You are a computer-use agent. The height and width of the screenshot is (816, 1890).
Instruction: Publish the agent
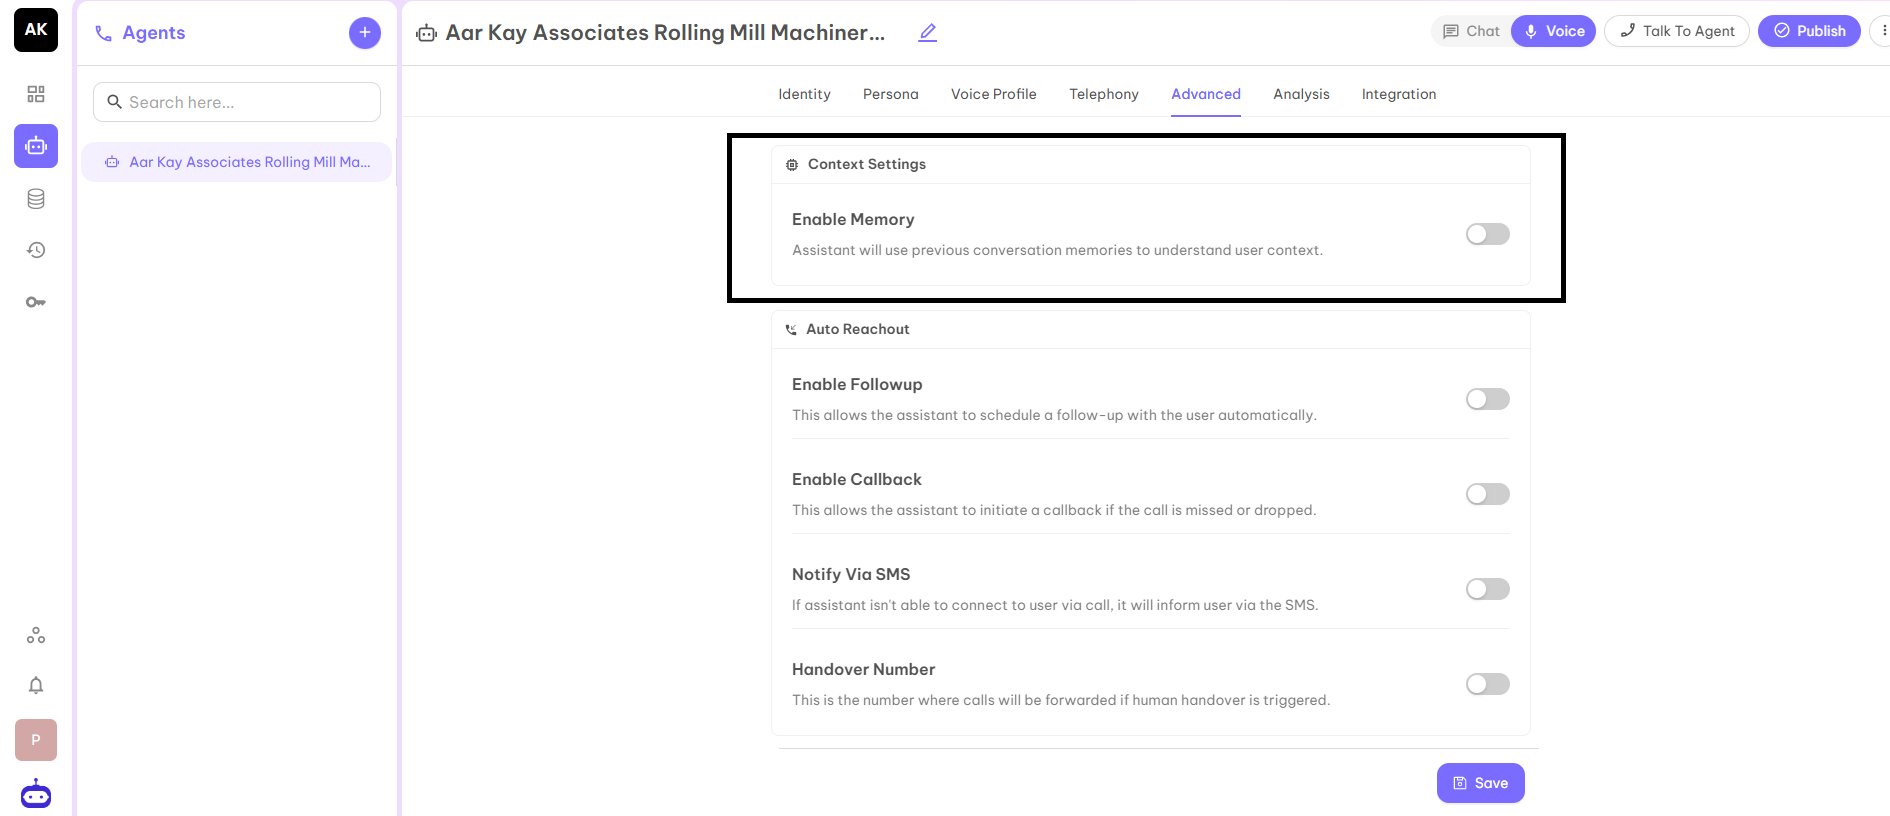[1808, 31]
